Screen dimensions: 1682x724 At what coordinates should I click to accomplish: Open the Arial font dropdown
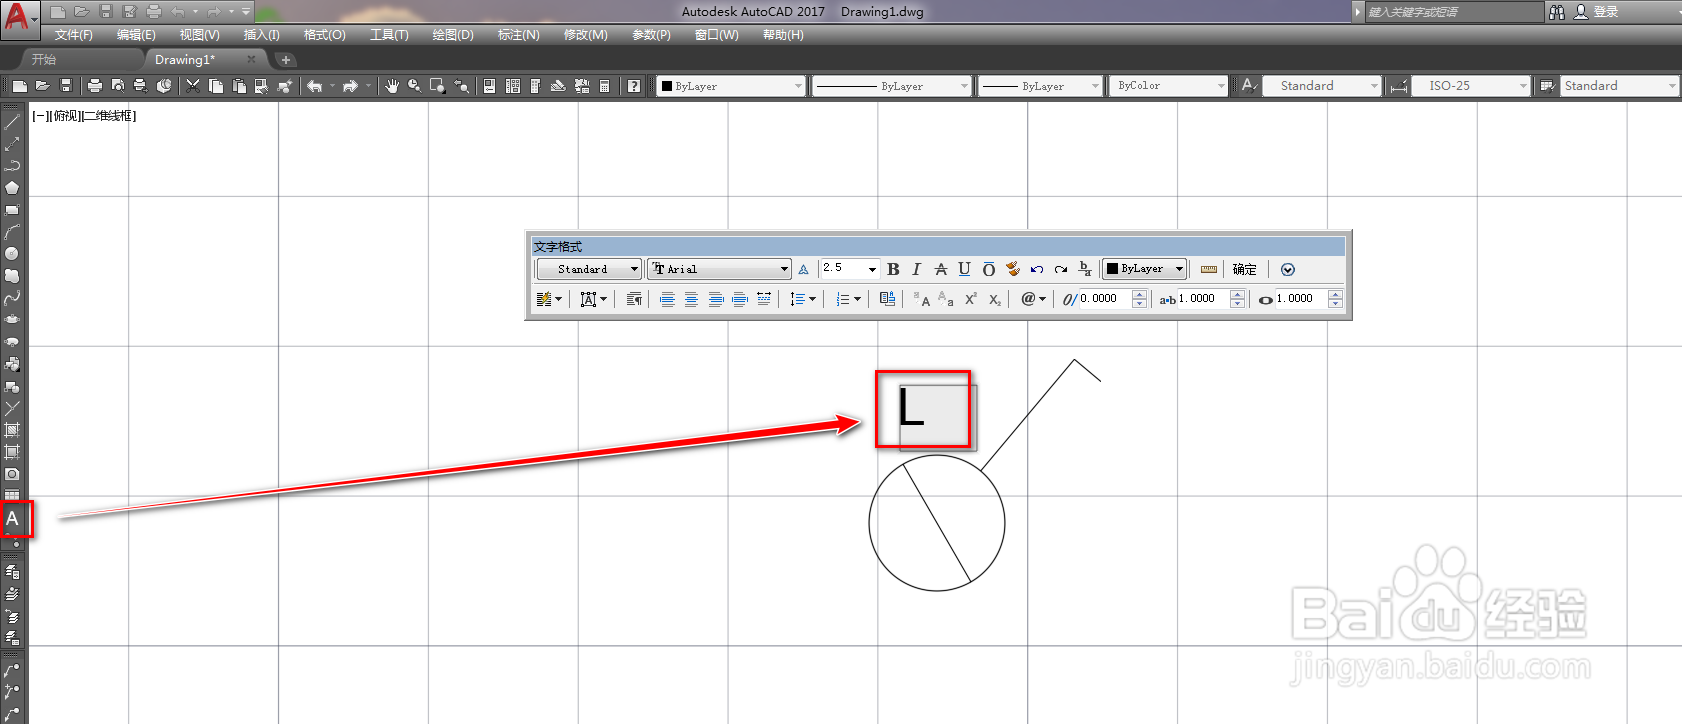pyautogui.click(x=720, y=269)
